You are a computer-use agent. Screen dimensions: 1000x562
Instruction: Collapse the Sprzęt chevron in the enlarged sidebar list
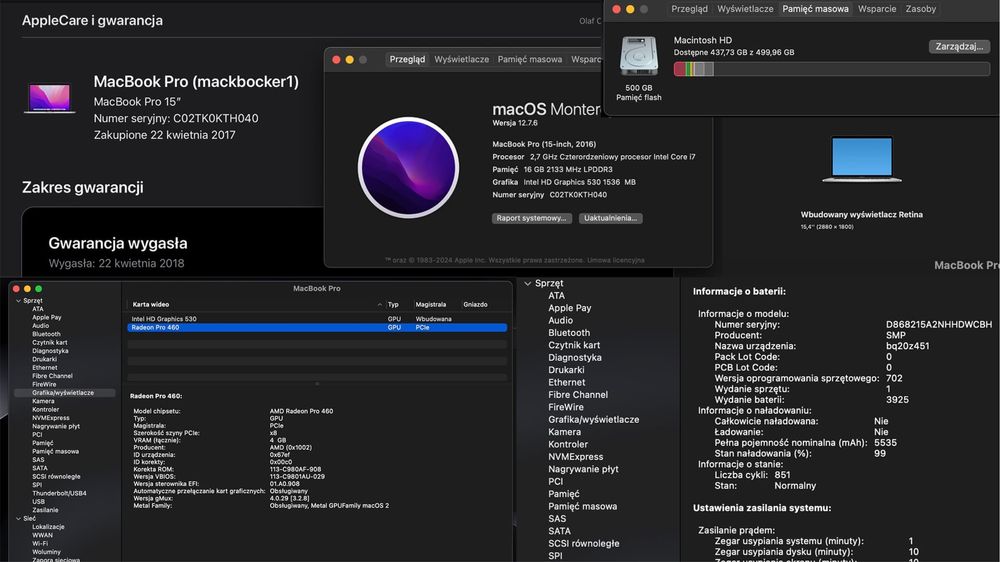tap(527, 283)
